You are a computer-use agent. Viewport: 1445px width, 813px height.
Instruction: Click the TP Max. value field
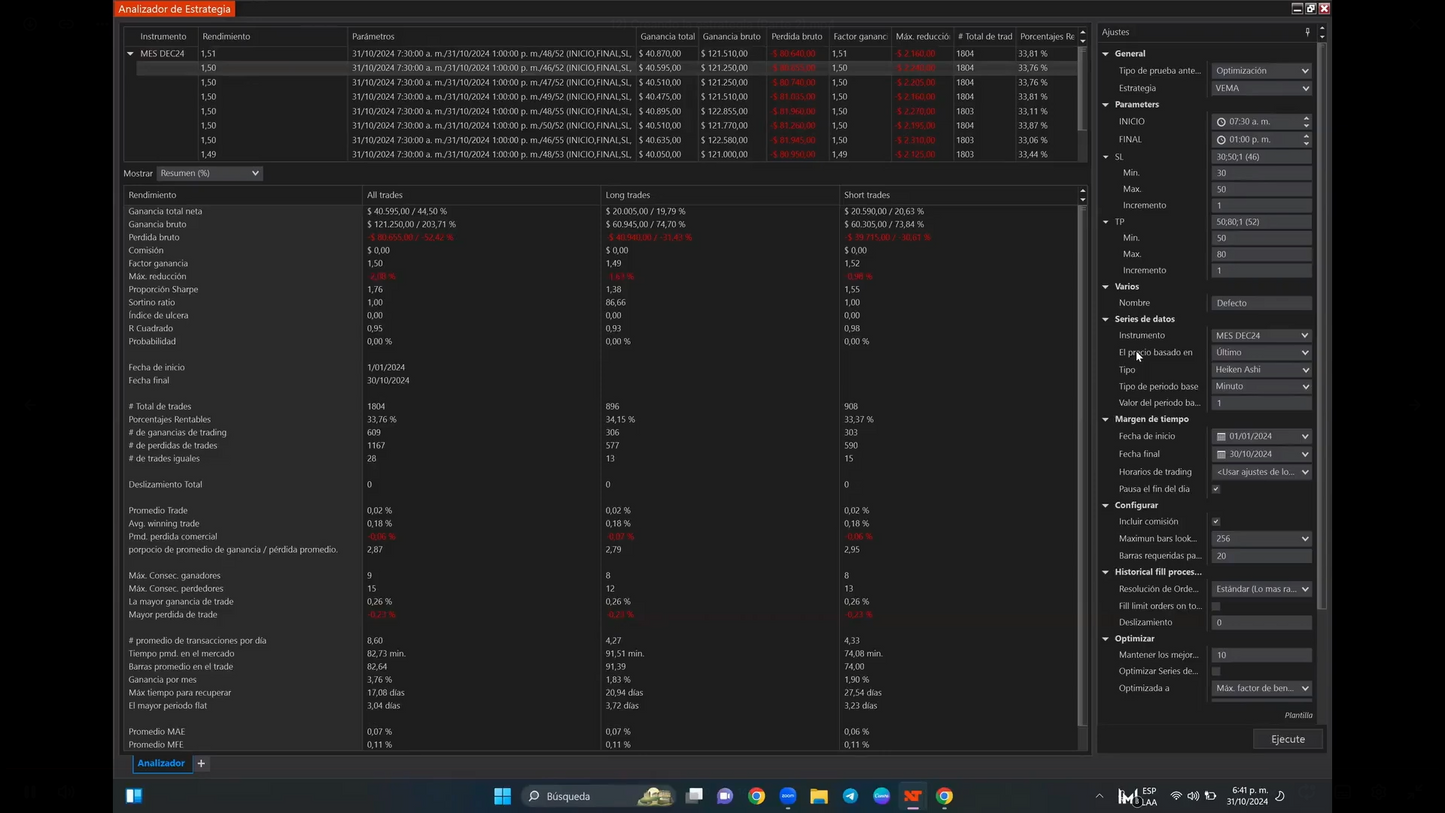(x=1261, y=254)
